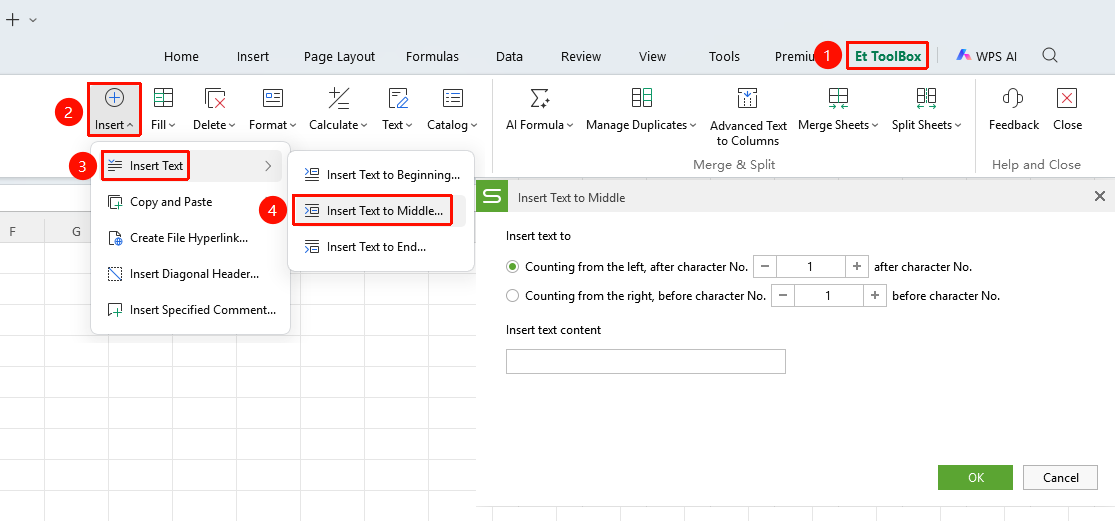Viewport: 1115px width, 521px height.
Task: Switch to the Page Layout tab
Action: [339, 56]
